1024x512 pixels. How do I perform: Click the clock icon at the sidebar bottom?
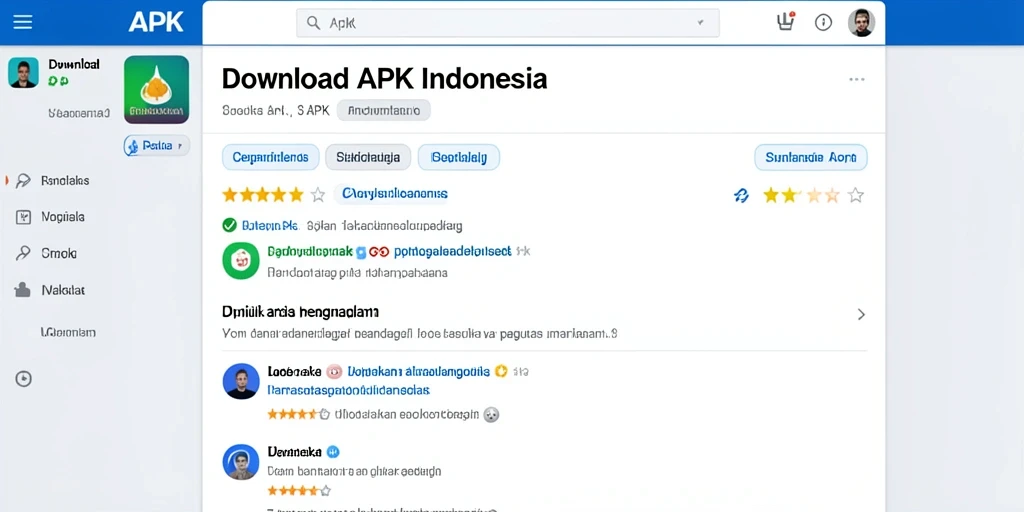coord(24,379)
